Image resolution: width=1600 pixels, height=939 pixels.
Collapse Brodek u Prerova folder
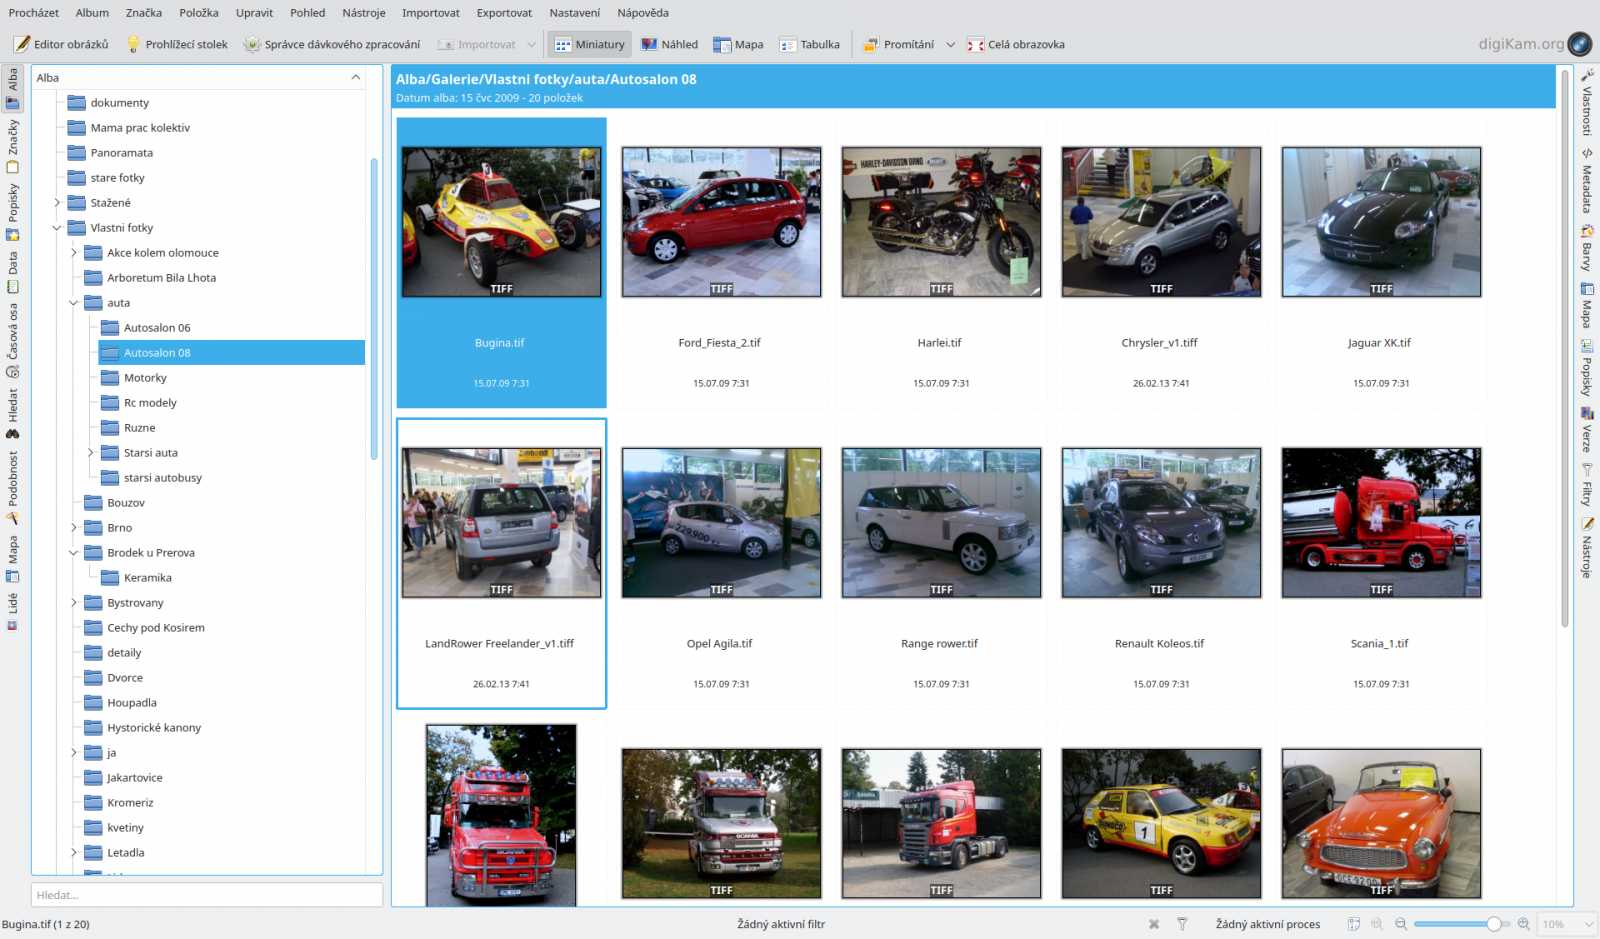74,553
